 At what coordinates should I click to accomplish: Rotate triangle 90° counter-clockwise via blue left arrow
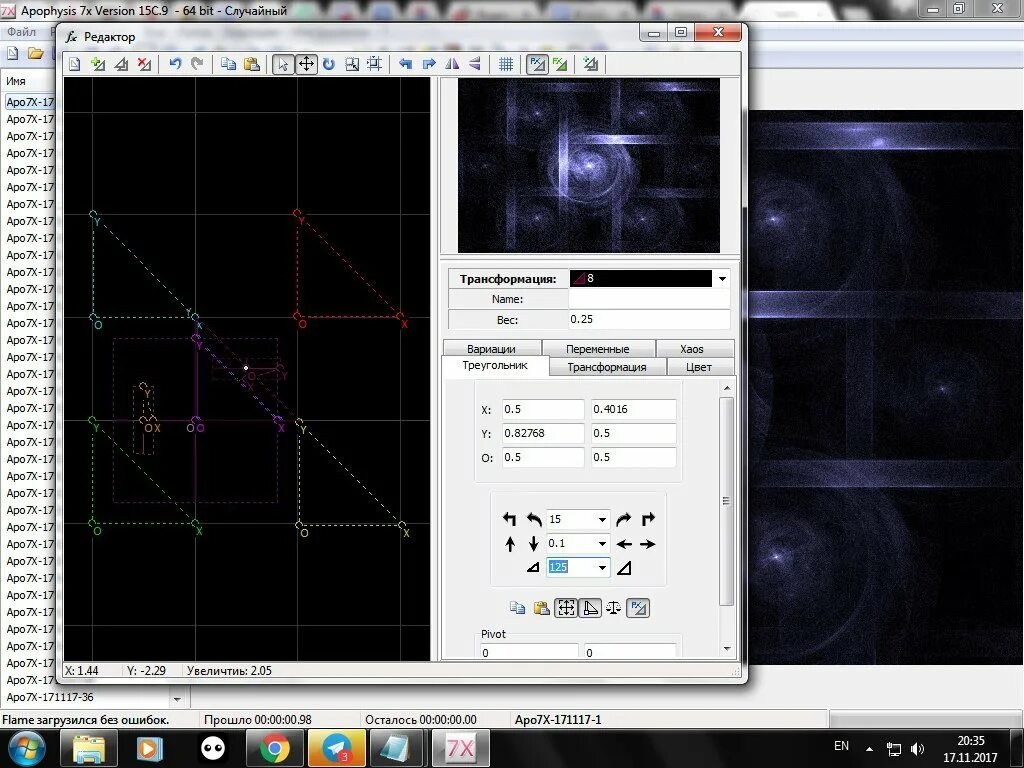pos(406,64)
